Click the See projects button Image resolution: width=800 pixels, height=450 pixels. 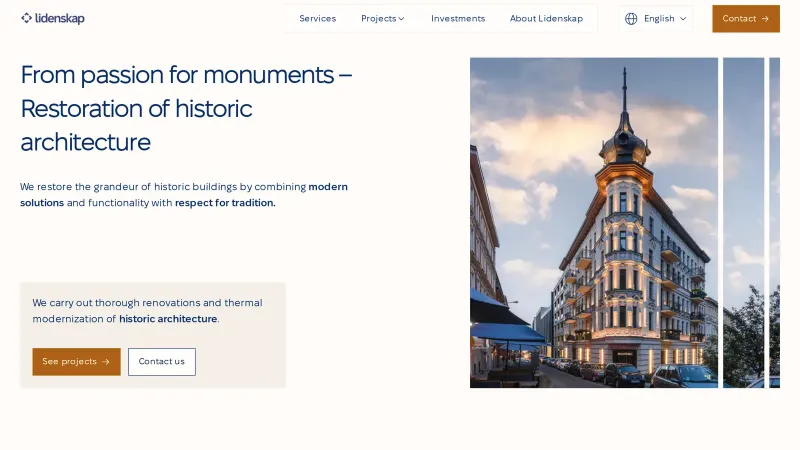[76, 362]
